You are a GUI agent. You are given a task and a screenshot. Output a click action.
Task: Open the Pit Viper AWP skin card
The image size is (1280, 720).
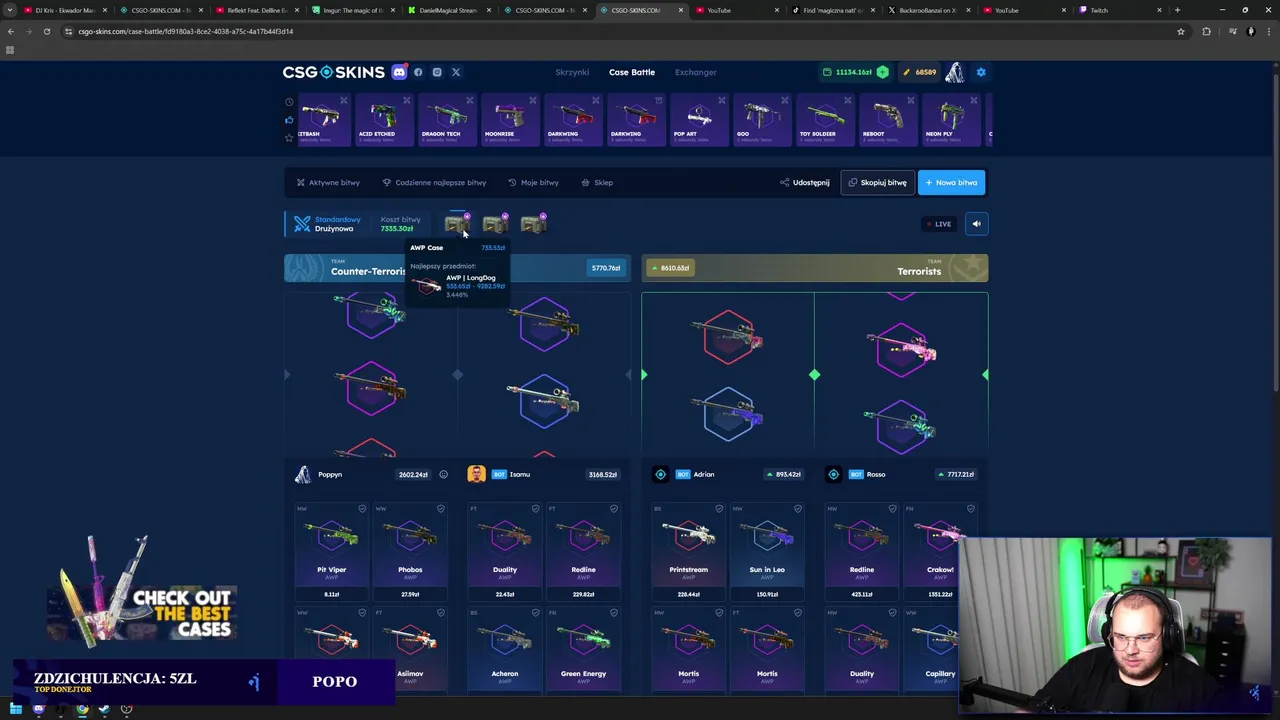click(x=331, y=552)
